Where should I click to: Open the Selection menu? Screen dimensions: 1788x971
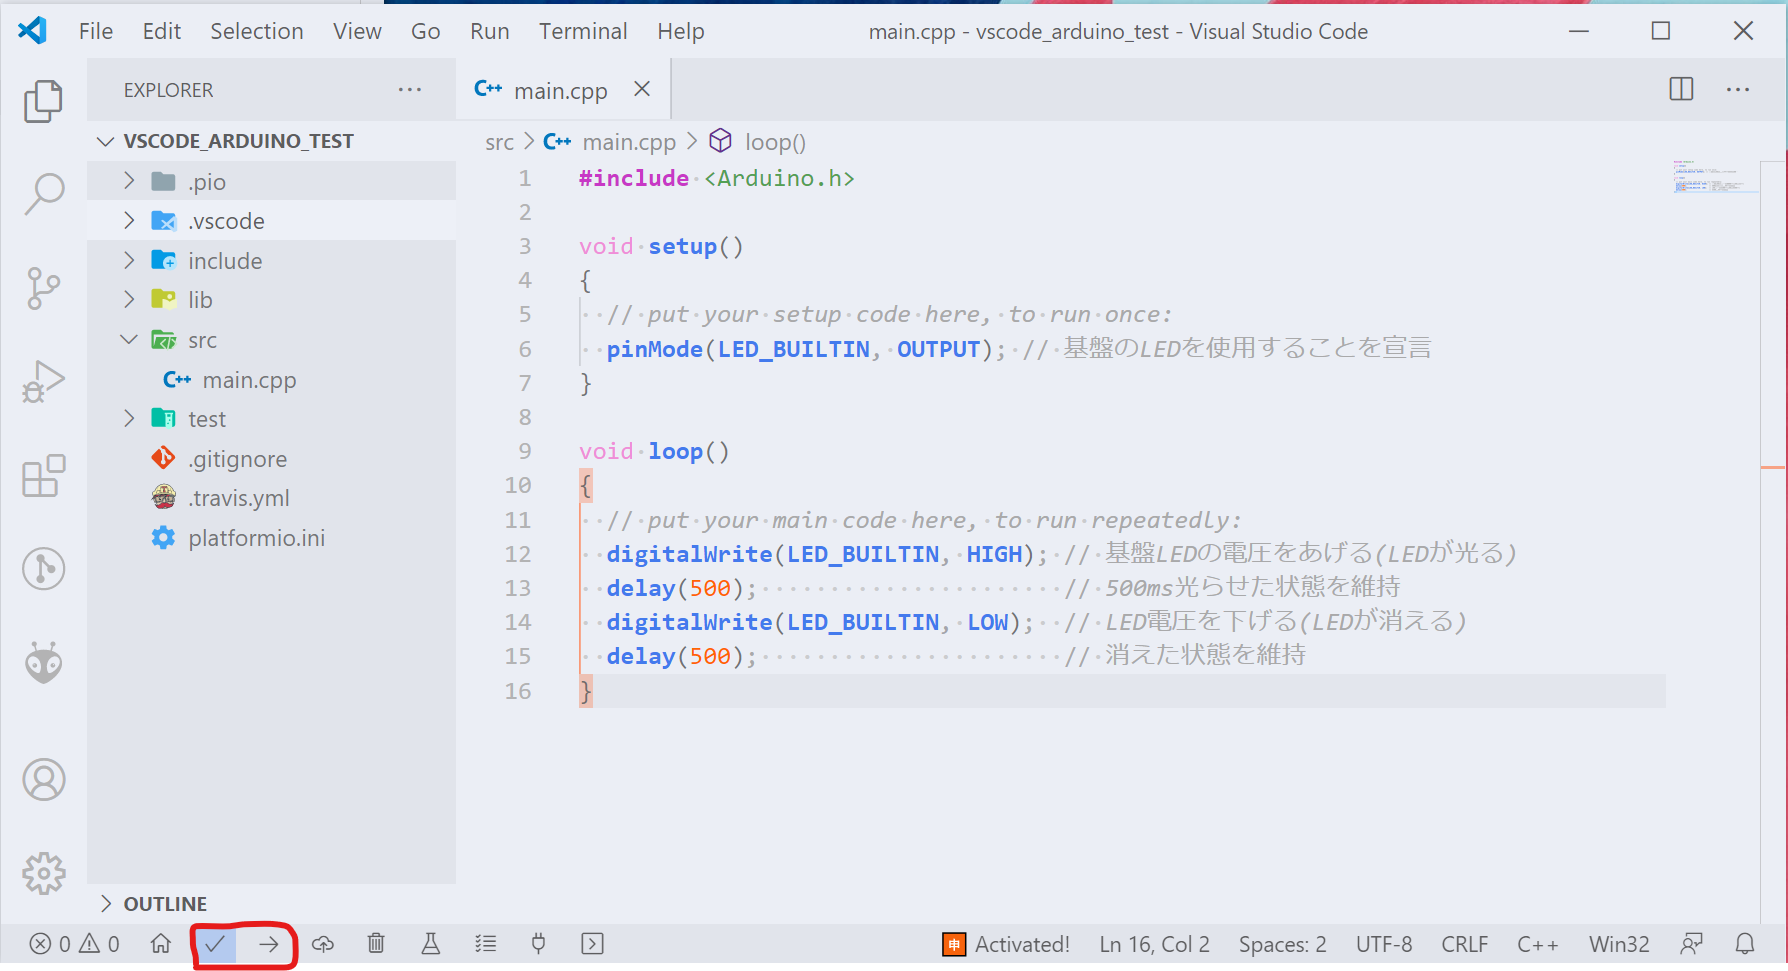pyautogui.click(x=257, y=31)
